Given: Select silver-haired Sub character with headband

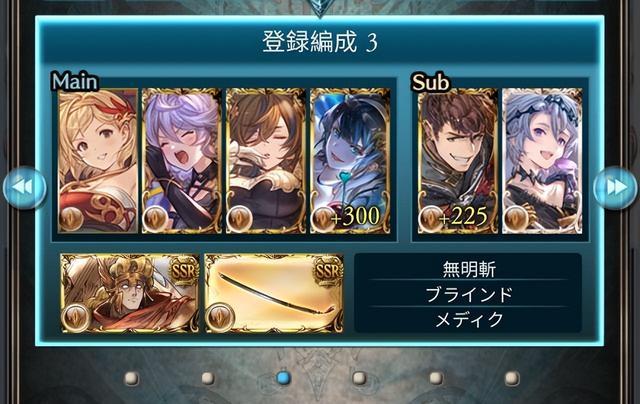Looking at the screenshot, I should click(542, 161).
